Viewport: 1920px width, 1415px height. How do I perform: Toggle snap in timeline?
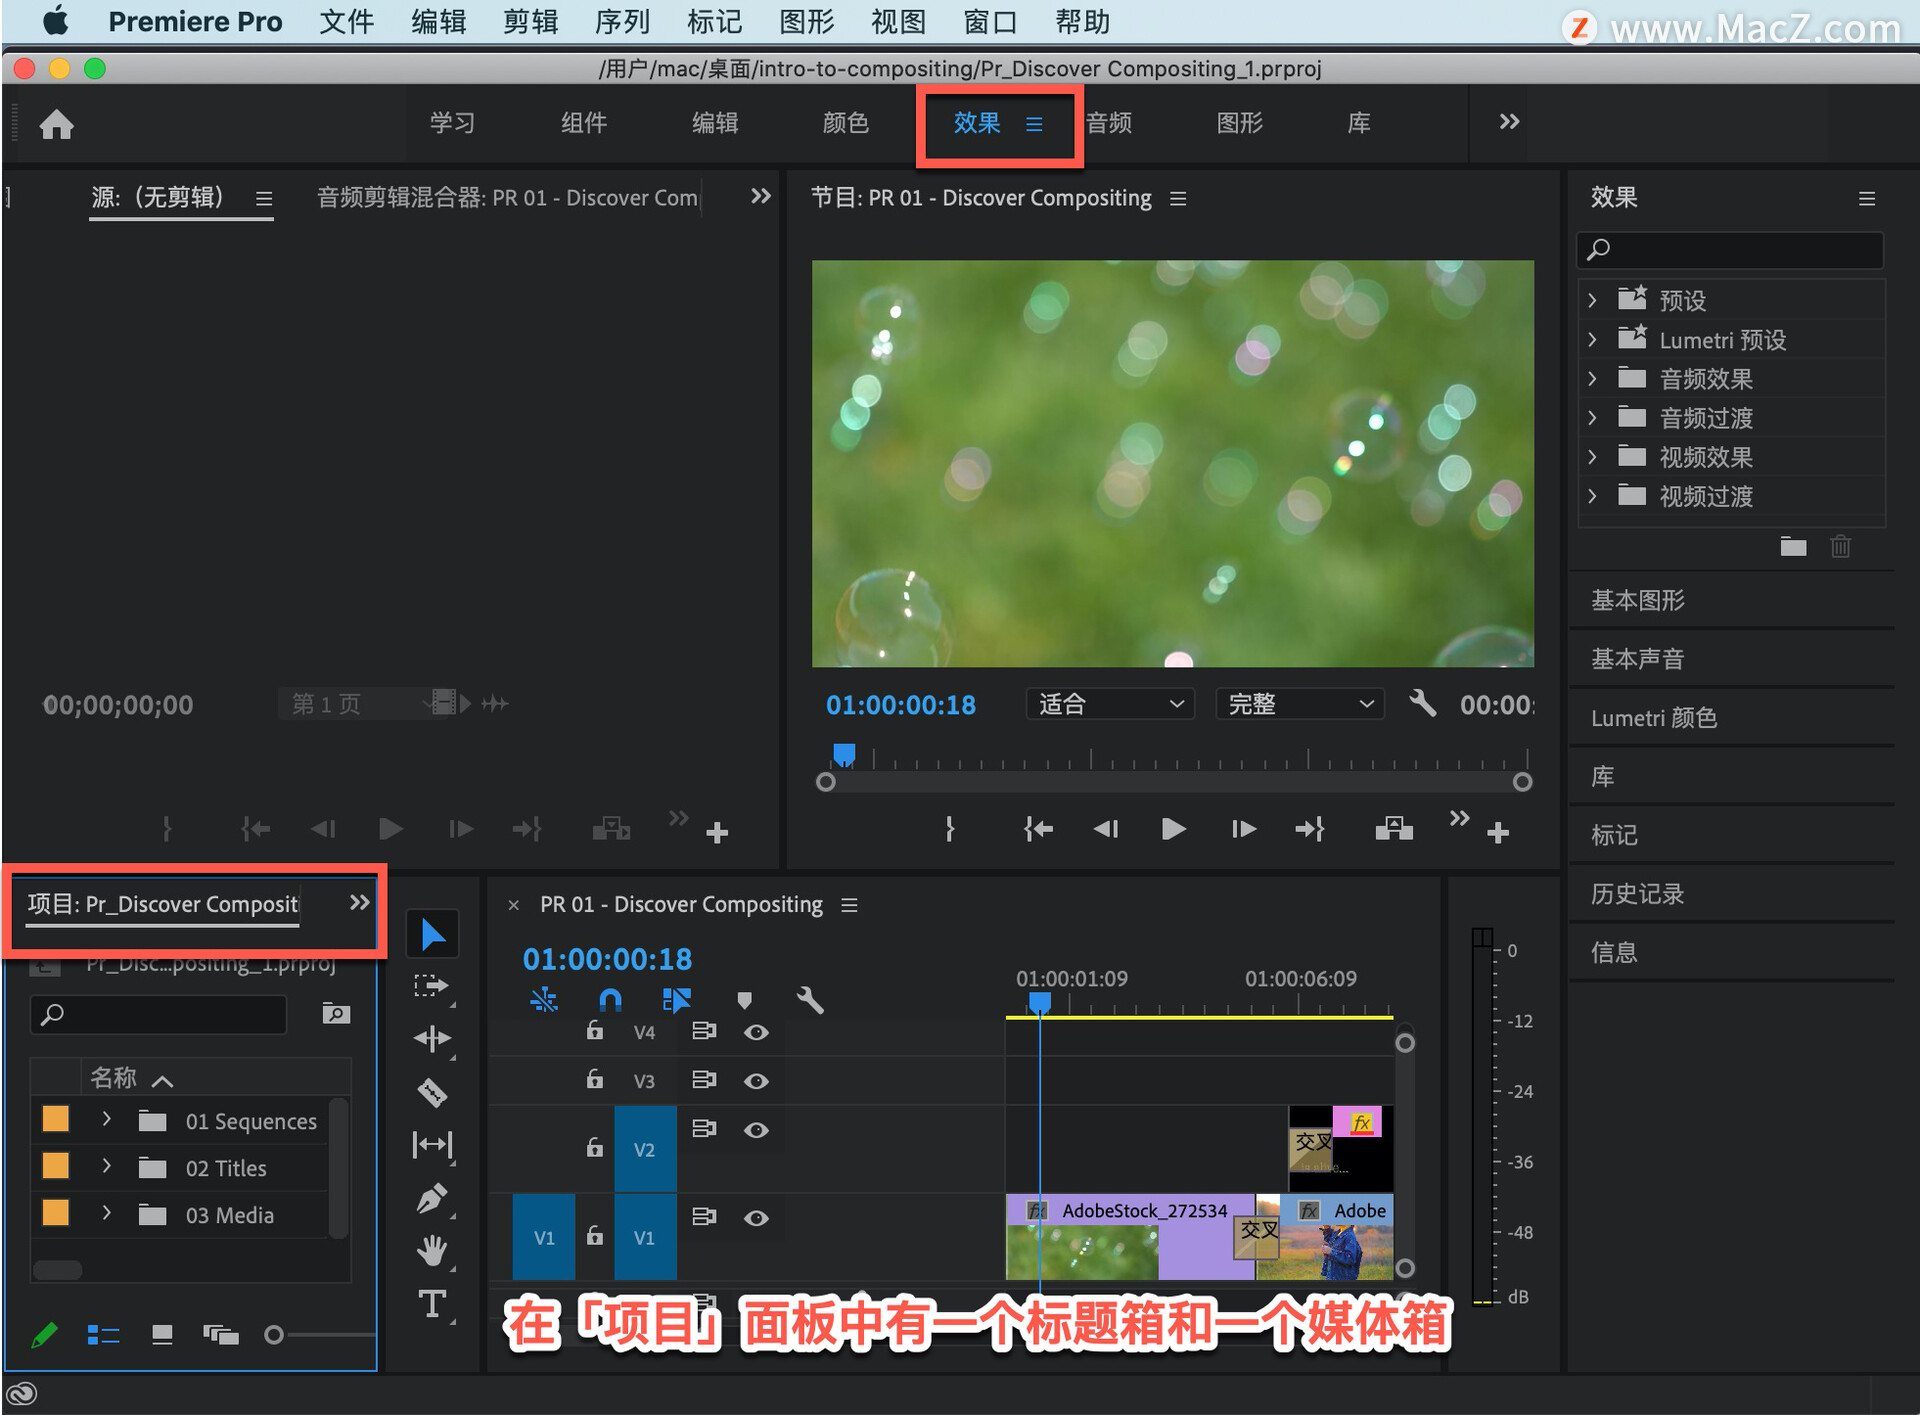[x=610, y=1000]
